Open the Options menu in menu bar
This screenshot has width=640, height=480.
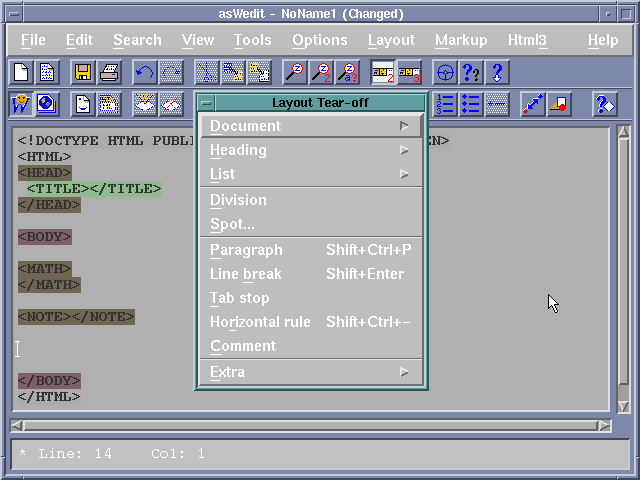point(319,40)
